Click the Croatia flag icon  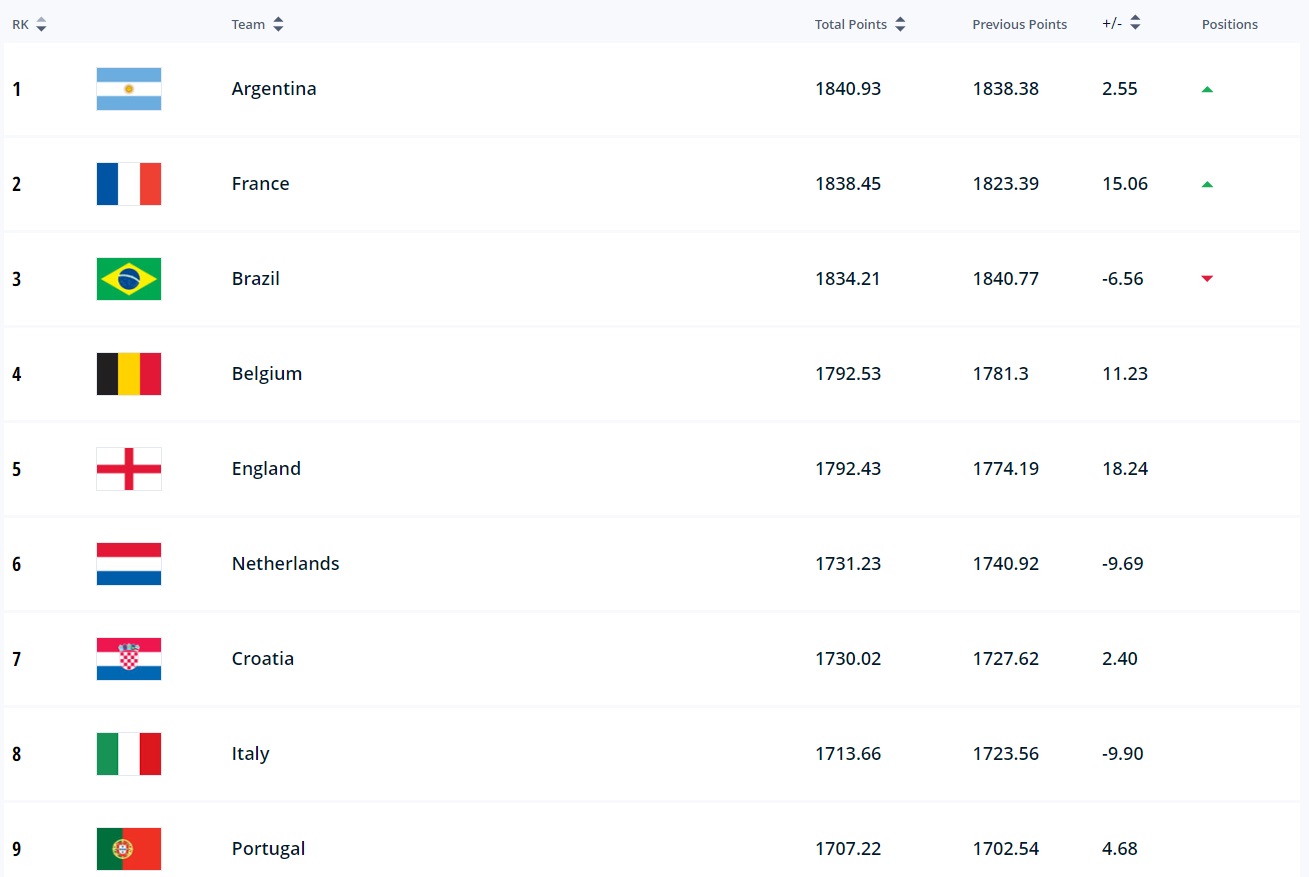(129, 659)
